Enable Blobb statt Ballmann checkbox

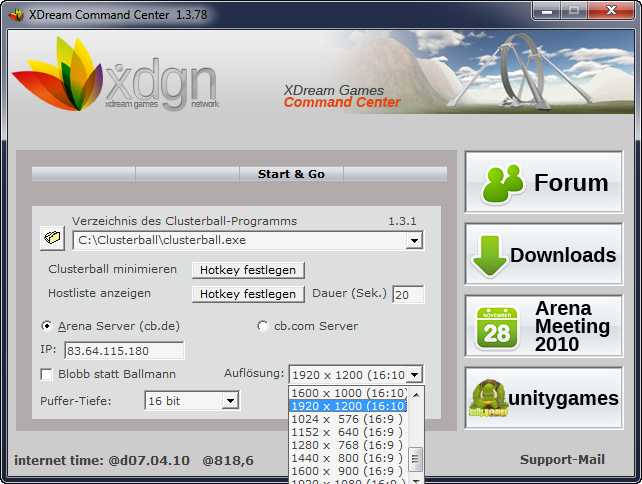(46, 374)
